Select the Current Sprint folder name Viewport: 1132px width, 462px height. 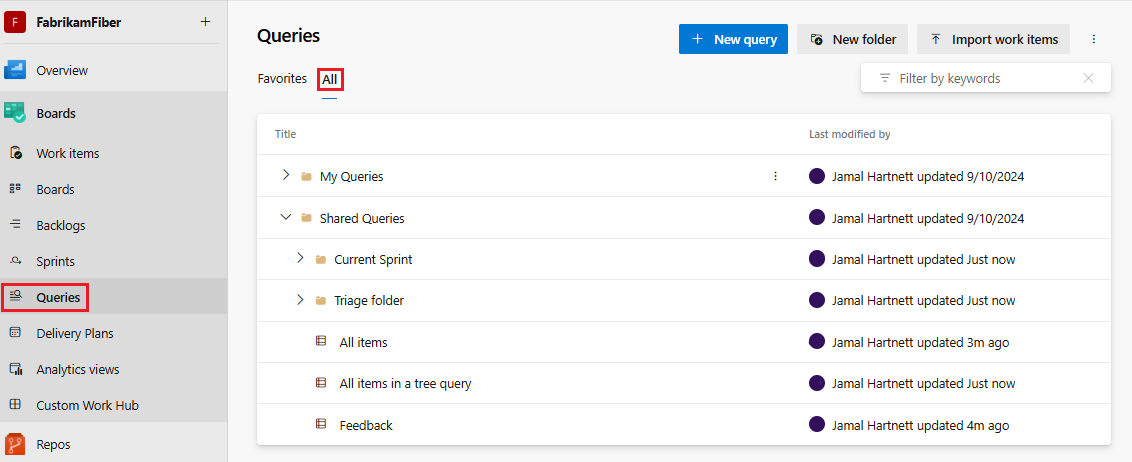373,260
